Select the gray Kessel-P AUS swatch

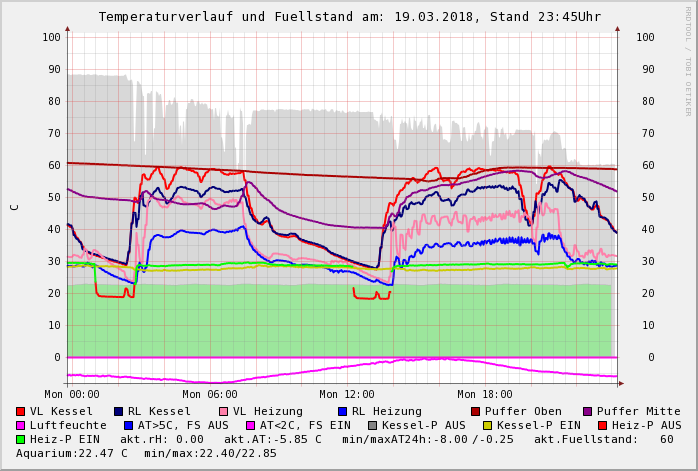[372, 425]
